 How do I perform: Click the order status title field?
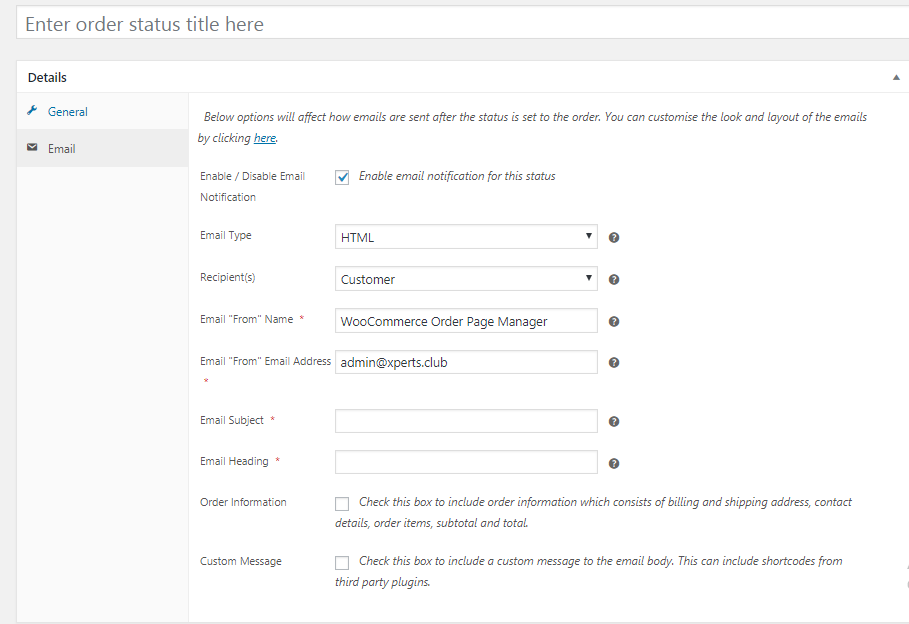pos(460,24)
